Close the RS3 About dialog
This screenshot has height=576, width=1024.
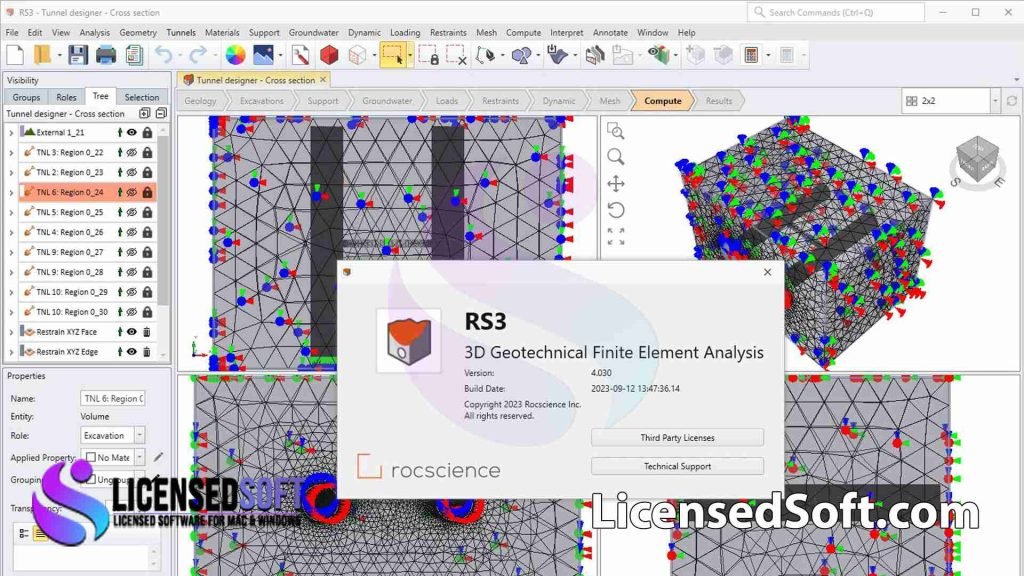[767, 272]
